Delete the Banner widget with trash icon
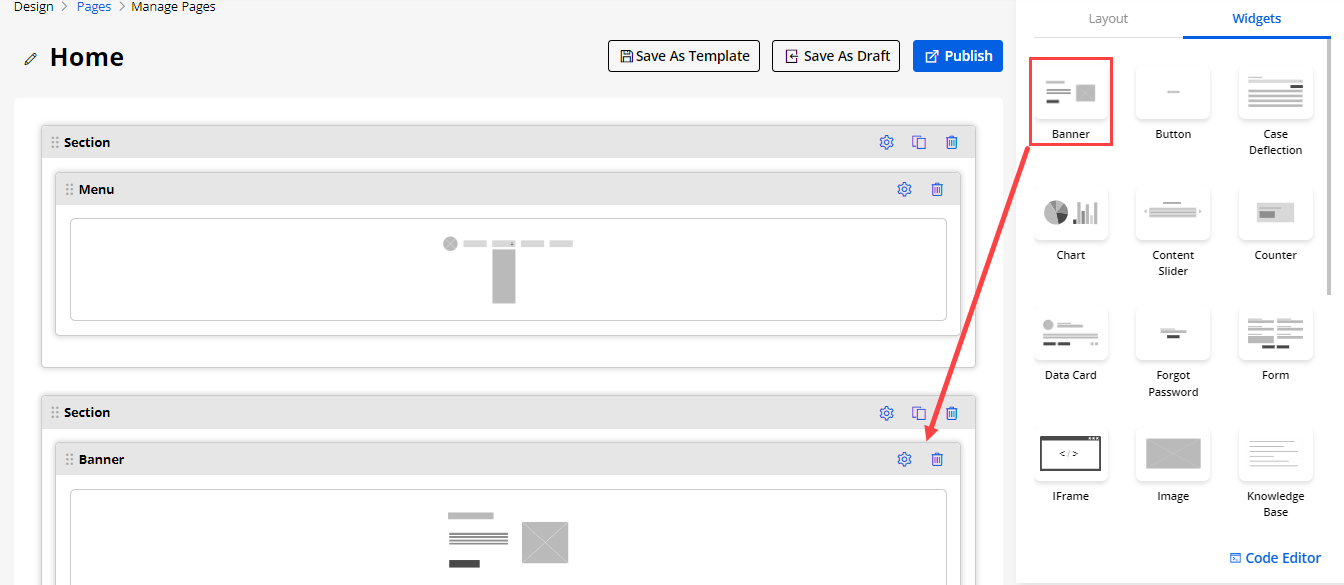This screenshot has width=1344, height=585. point(937,459)
